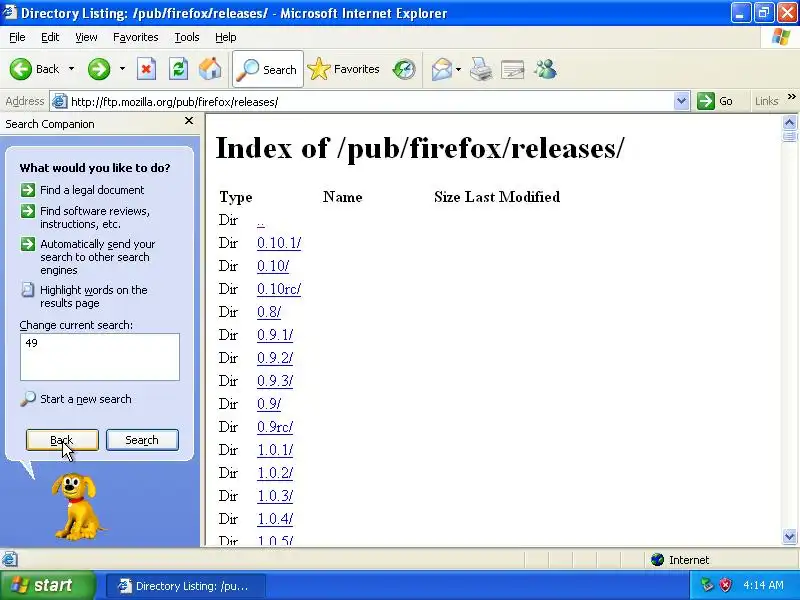The width and height of the screenshot is (800, 600).
Task: Open the Back button history dropdown arrow
Action: coord(71,69)
